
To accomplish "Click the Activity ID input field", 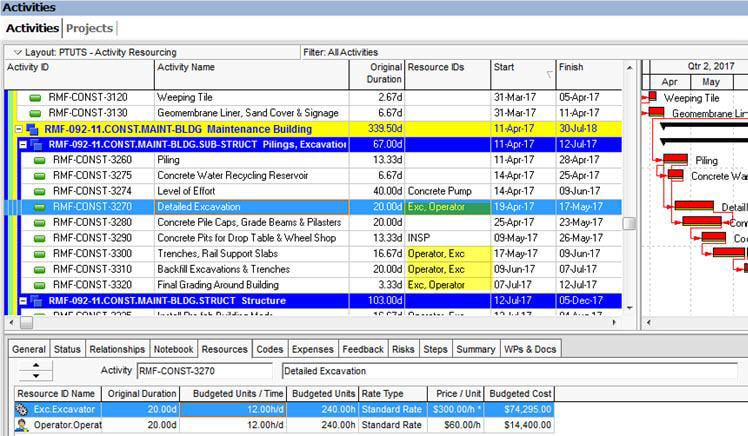I will pyautogui.click(x=206, y=371).
